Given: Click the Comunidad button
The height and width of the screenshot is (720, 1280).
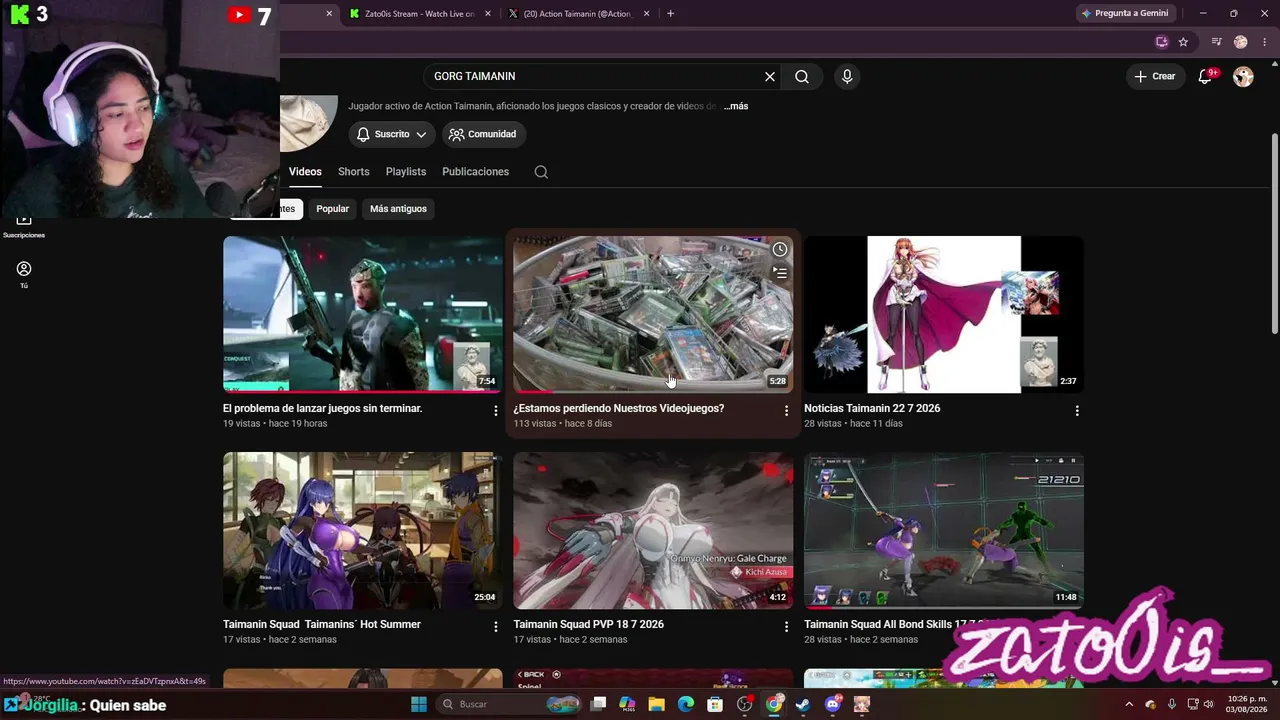Looking at the screenshot, I should pos(484,134).
